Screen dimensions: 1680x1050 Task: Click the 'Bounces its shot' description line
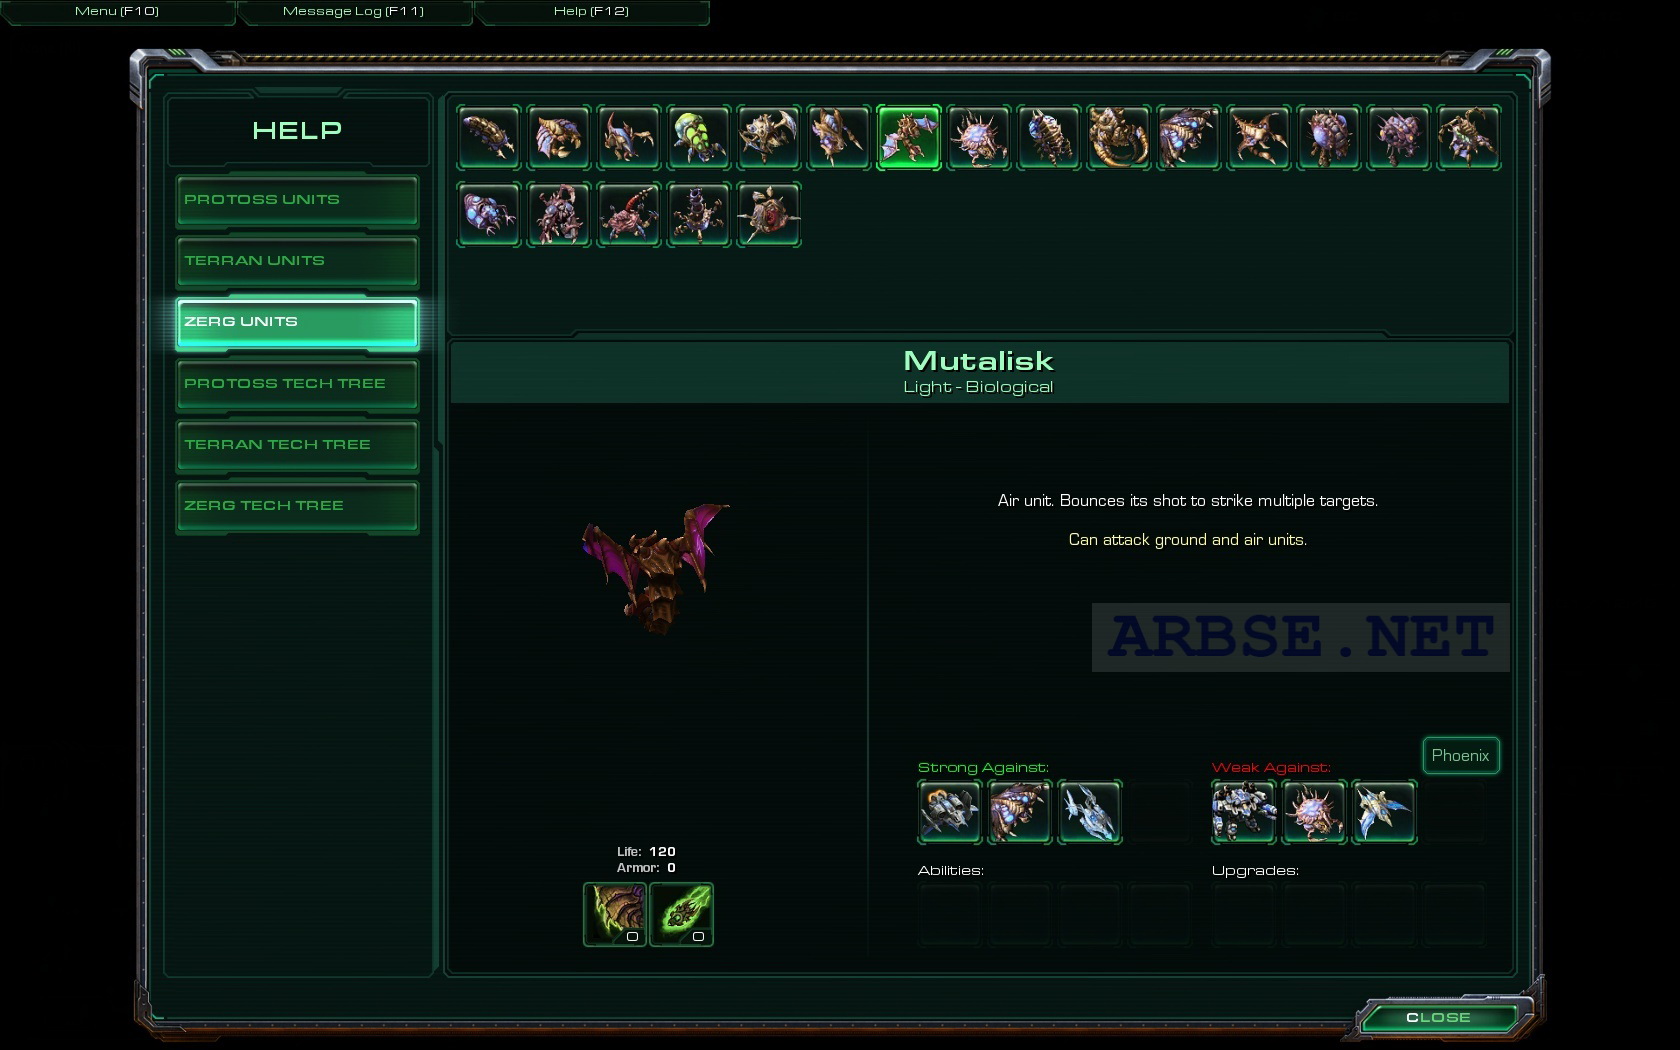coord(1187,501)
